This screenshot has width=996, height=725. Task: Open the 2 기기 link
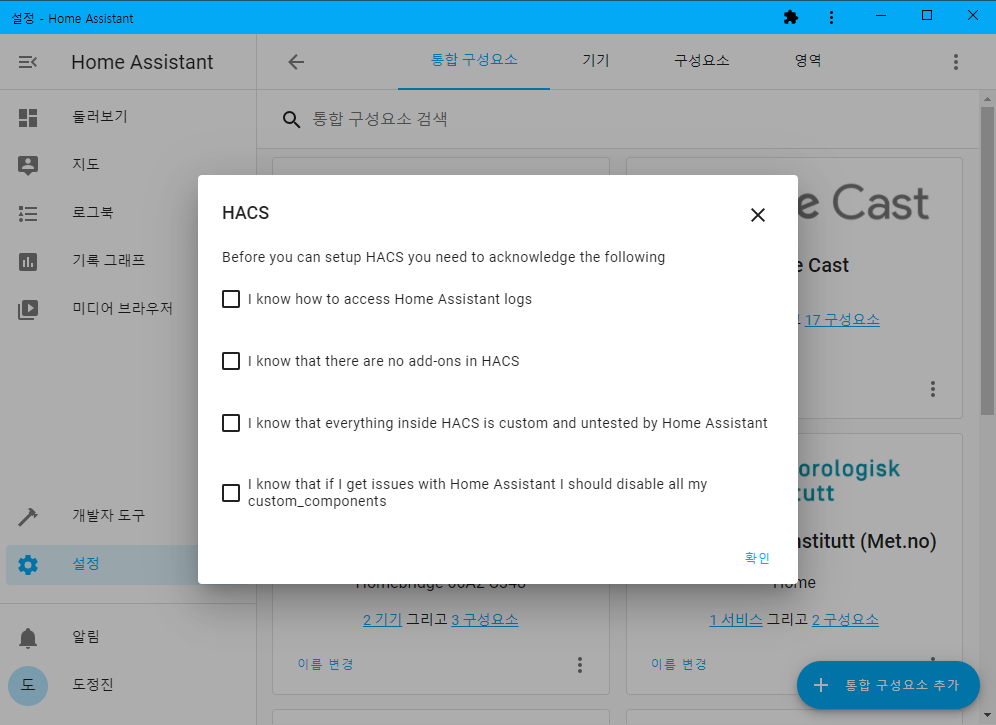[x=382, y=620]
